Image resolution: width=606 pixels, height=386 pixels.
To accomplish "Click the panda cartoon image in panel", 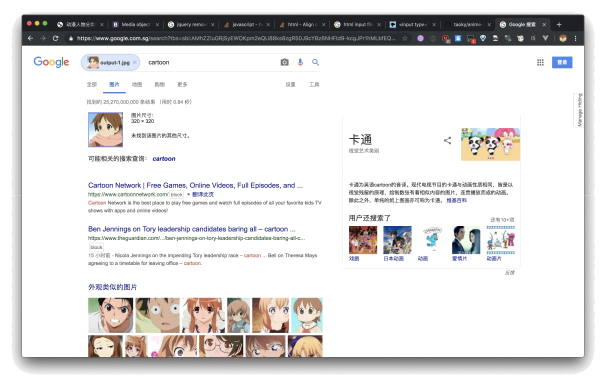I will click(490, 144).
